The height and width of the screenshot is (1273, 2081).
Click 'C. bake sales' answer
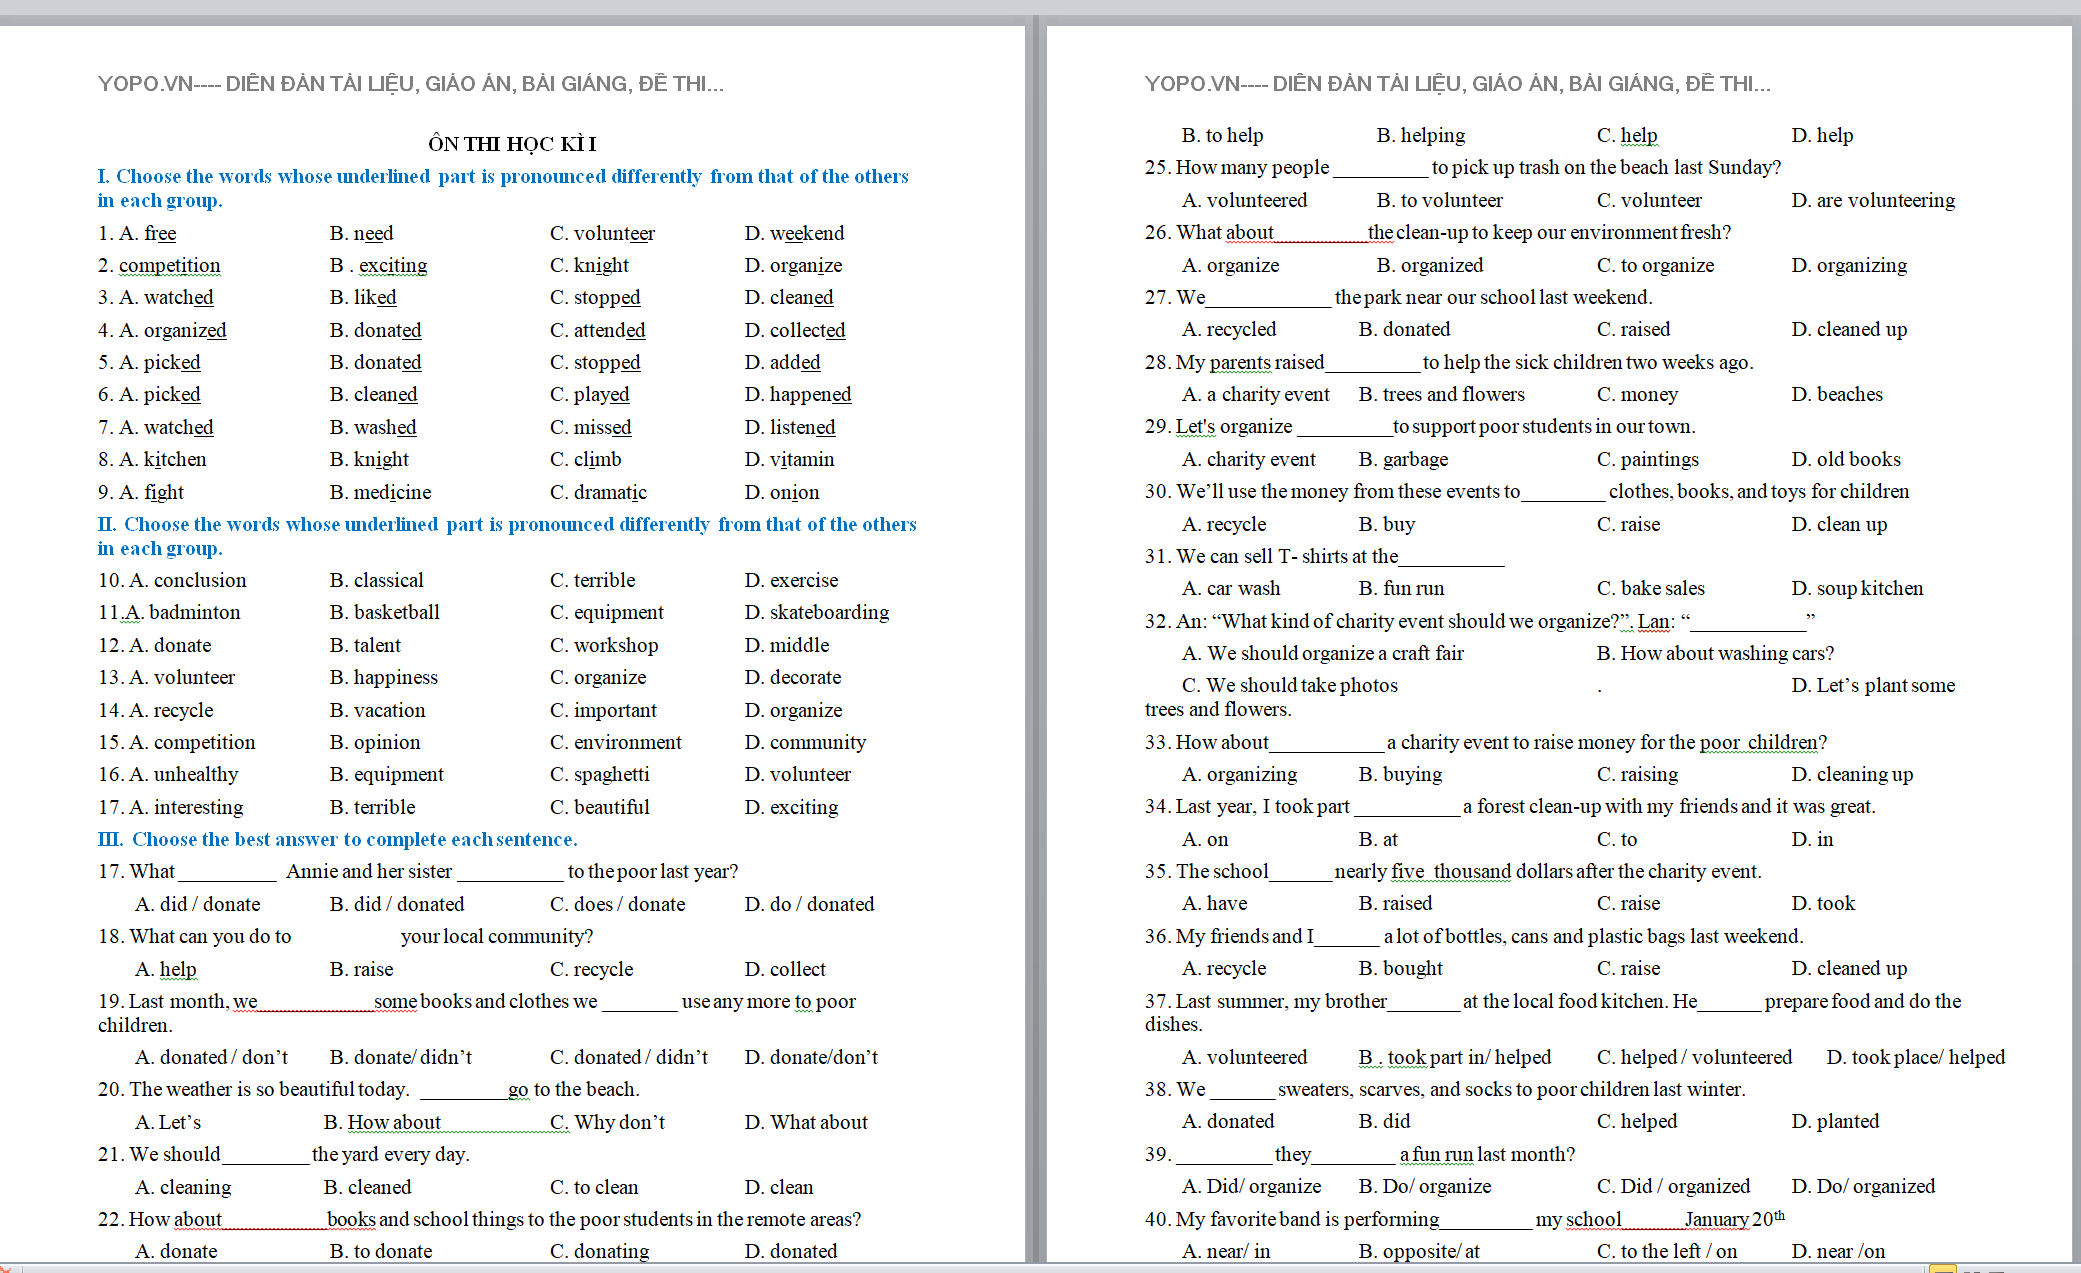point(1650,588)
